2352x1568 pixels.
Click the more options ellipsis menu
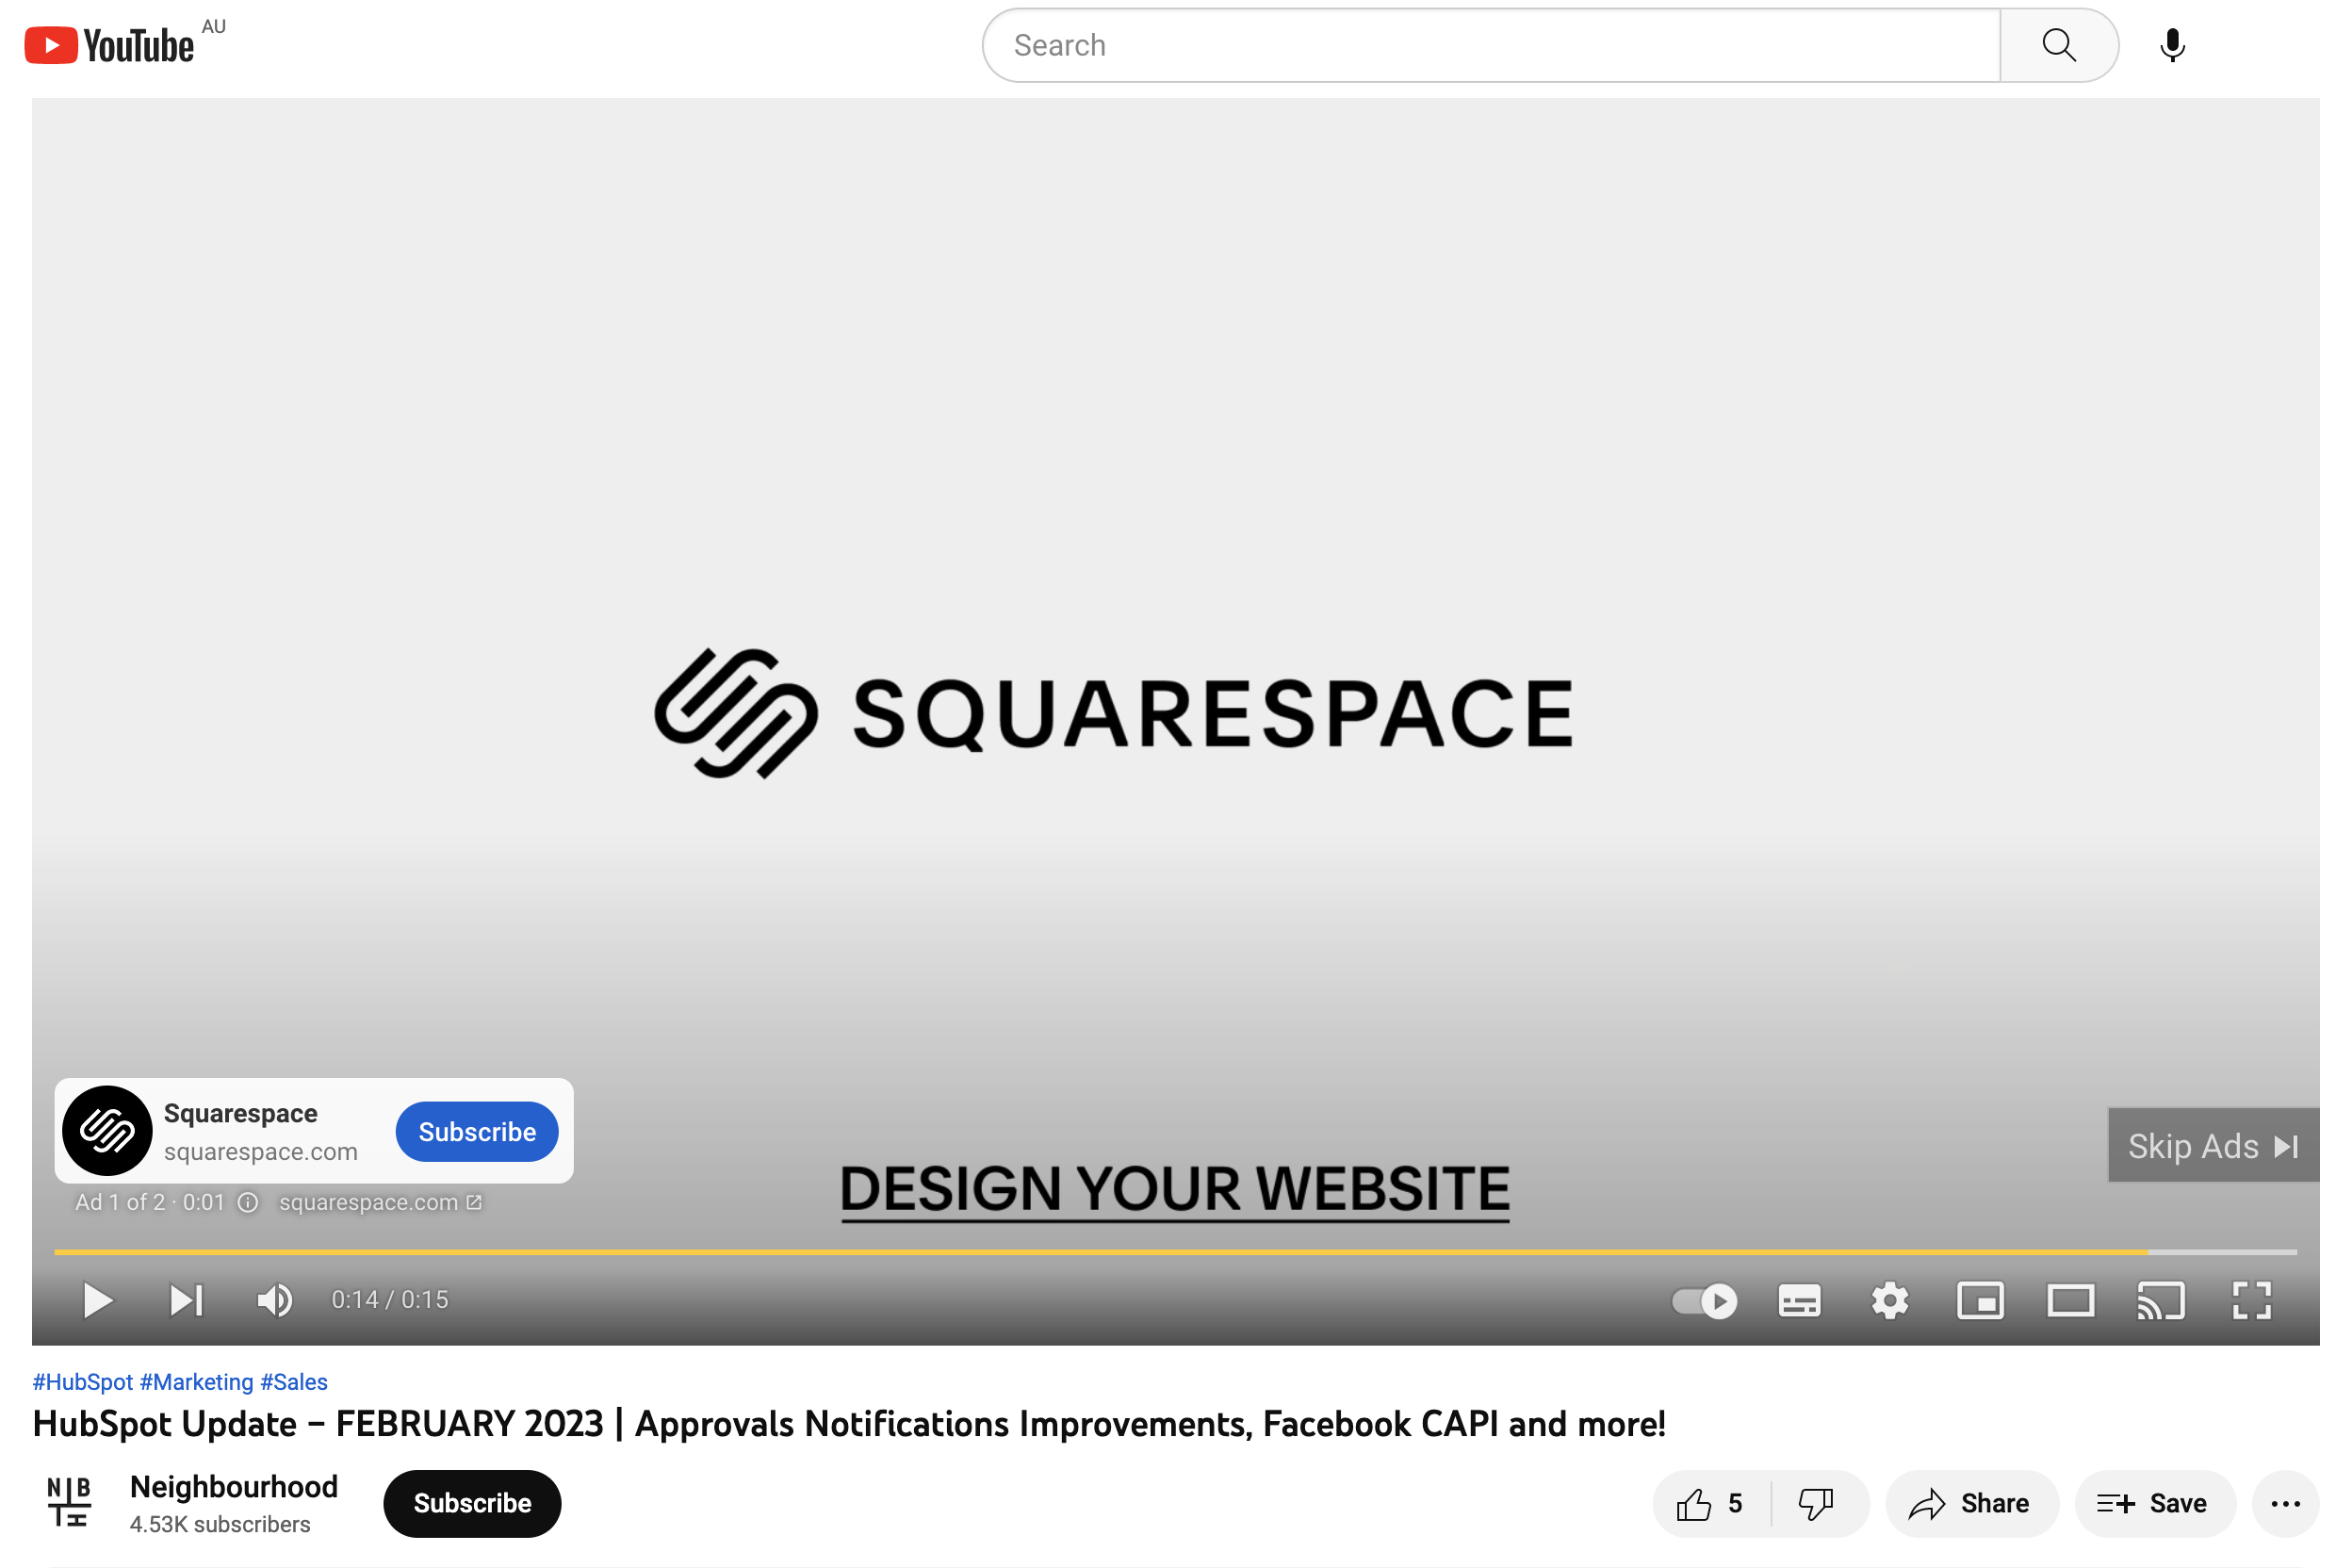tap(2285, 1501)
